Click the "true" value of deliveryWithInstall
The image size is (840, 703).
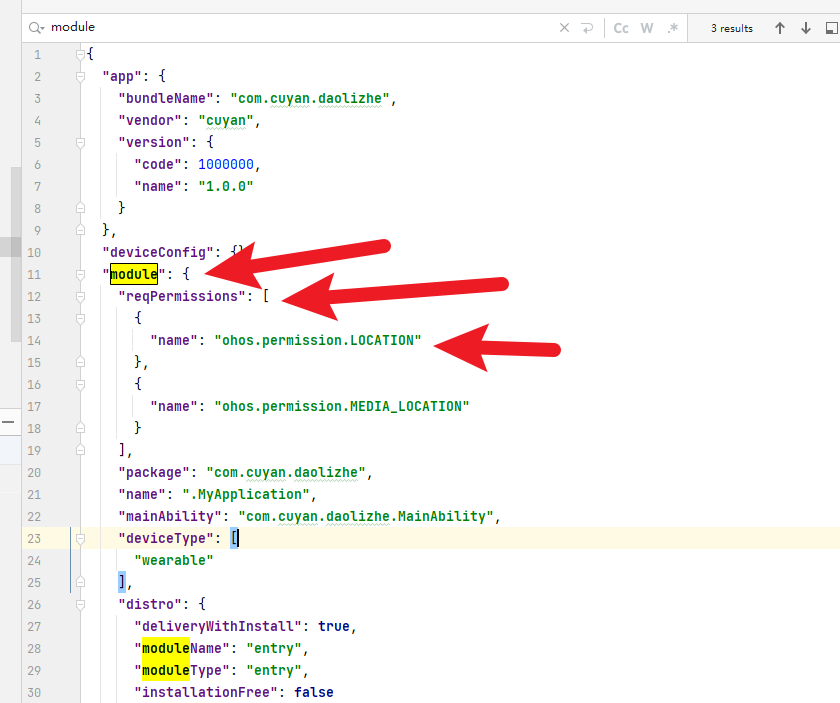pyautogui.click(x=334, y=626)
